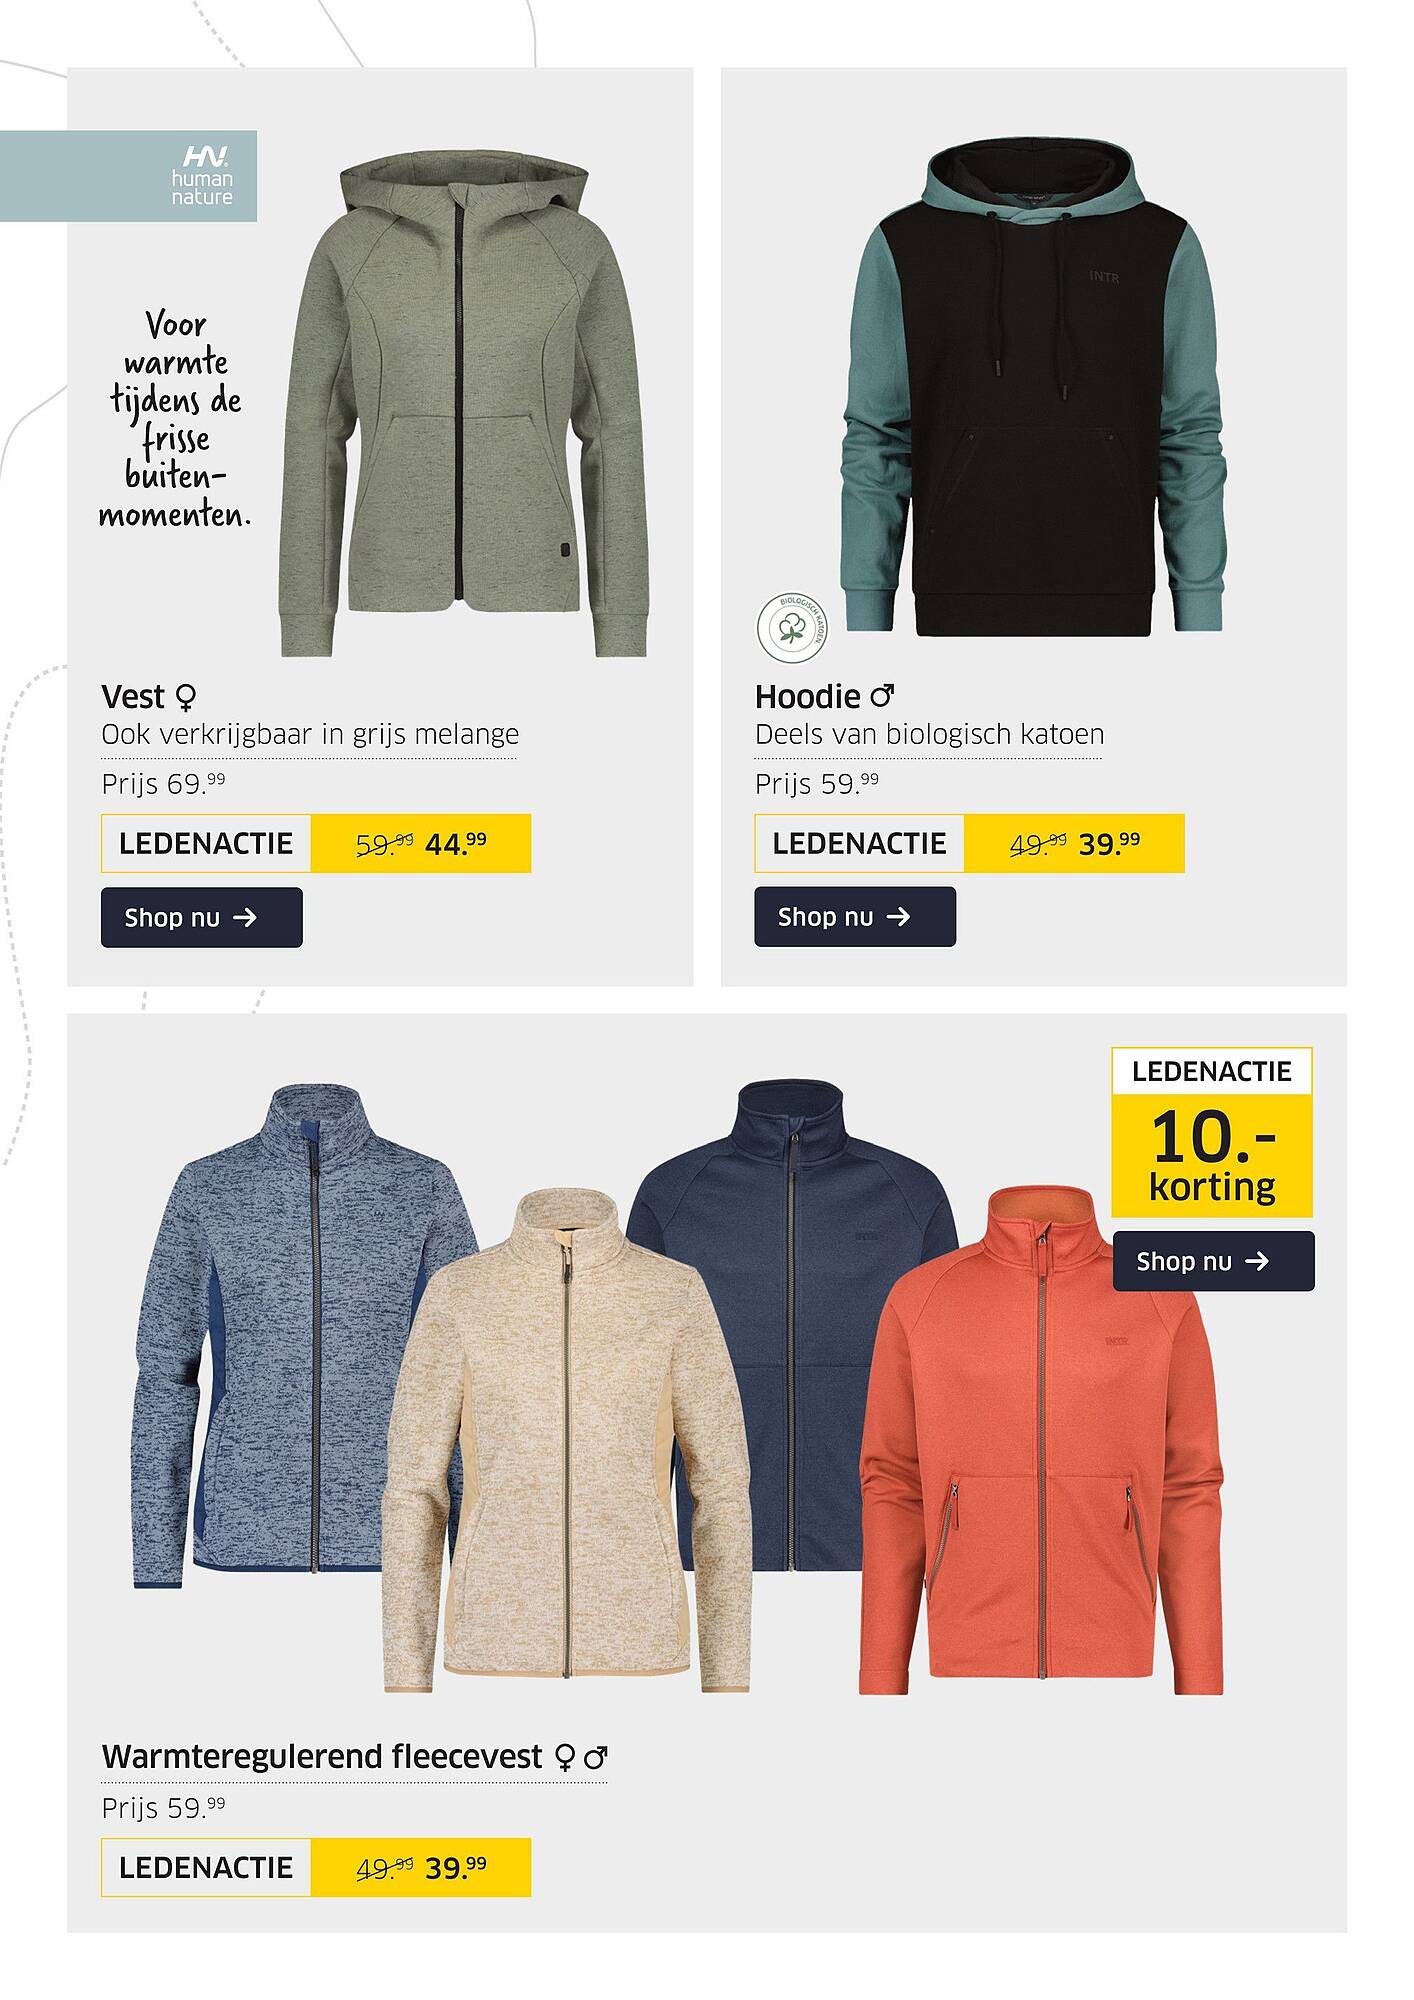Click the Hoodie LEDENACTIE 39.99 price banner
1414x2000 pixels.
tap(969, 843)
